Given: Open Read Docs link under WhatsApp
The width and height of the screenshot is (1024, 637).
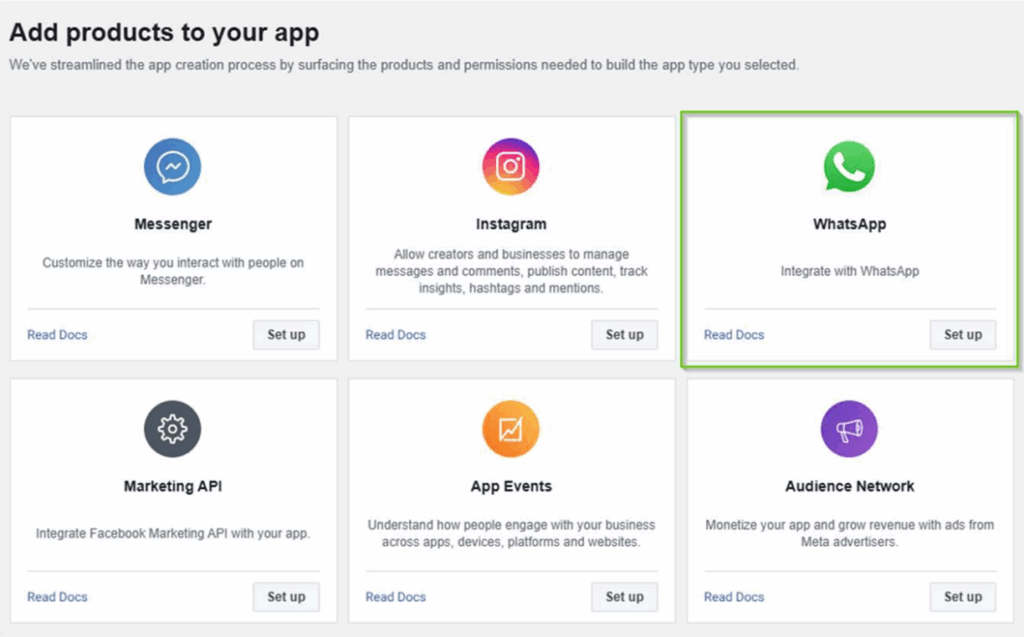Looking at the screenshot, I should pos(734,335).
